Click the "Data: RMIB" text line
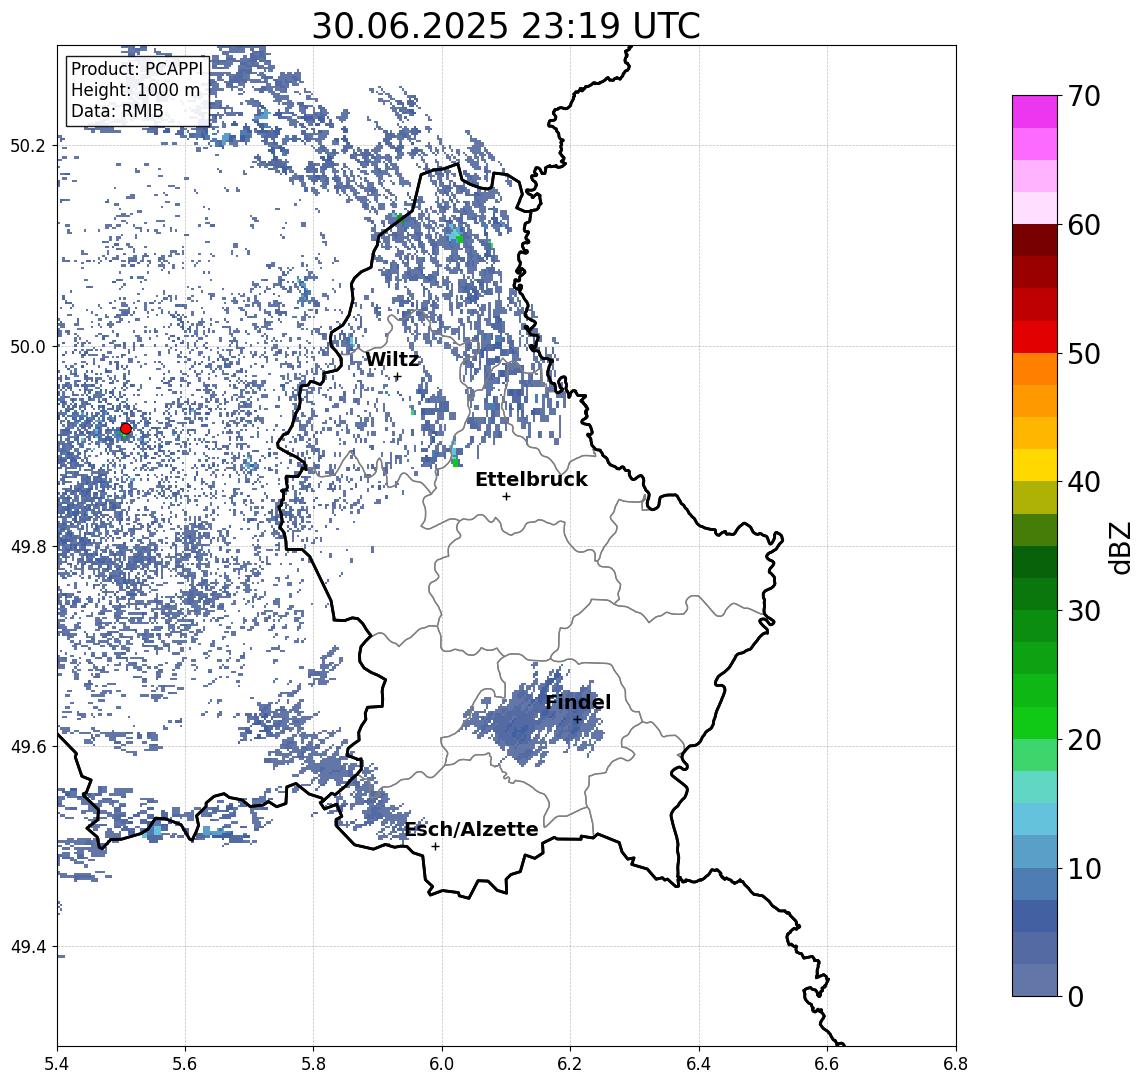1145x1084 pixels. tap(117, 112)
